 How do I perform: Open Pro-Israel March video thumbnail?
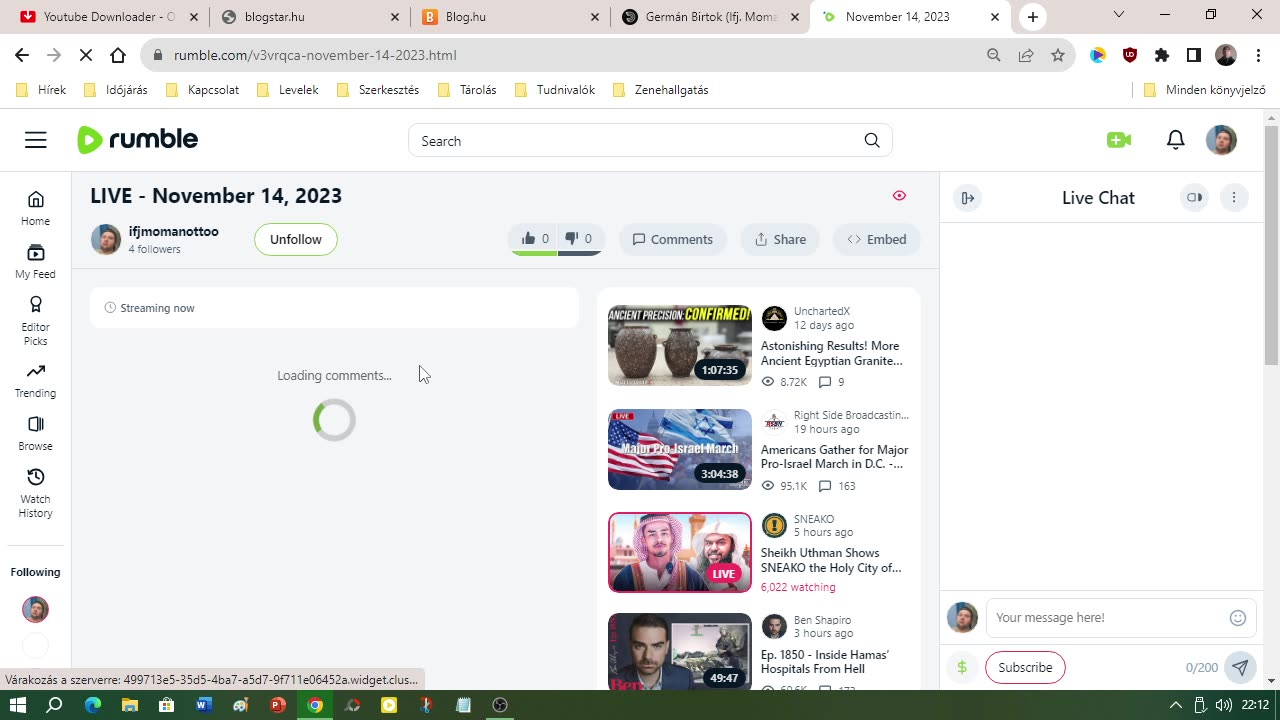point(680,449)
